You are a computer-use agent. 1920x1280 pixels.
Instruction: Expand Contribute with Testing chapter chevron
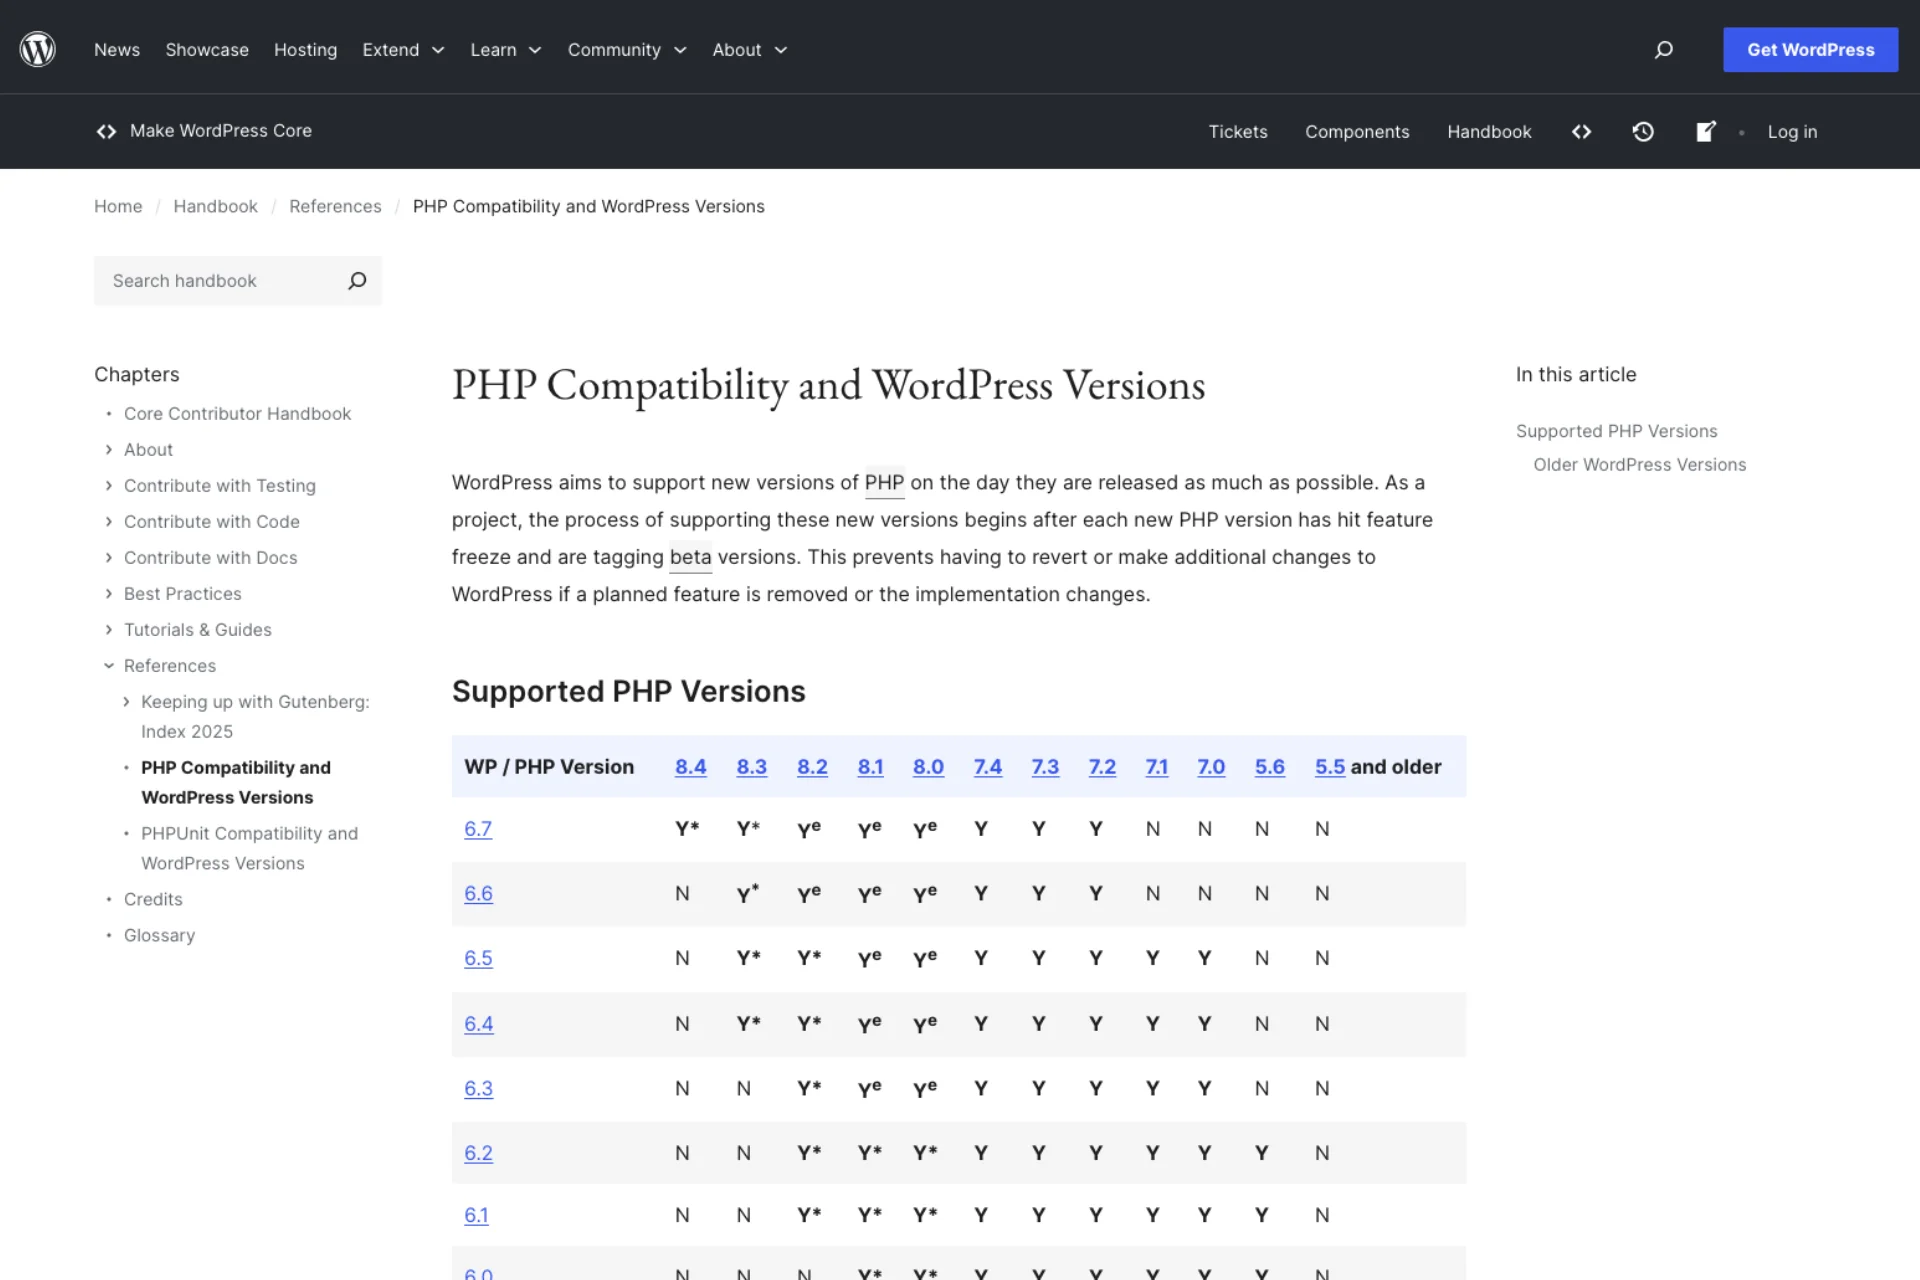pyautogui.click(x=109, y=486)
